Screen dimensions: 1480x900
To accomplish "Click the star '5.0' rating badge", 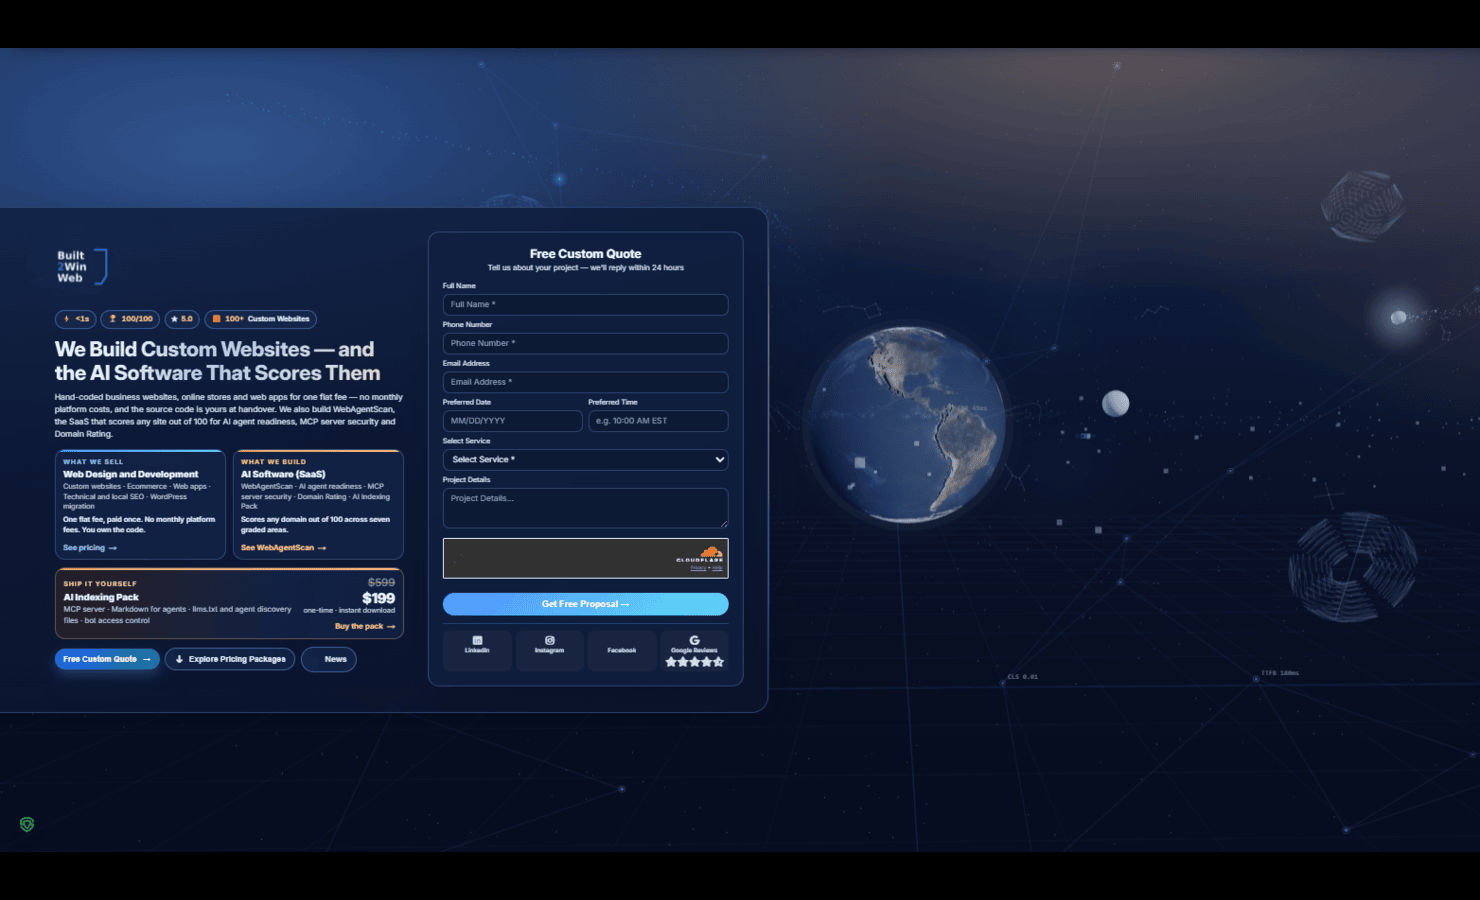I will 182,319.
